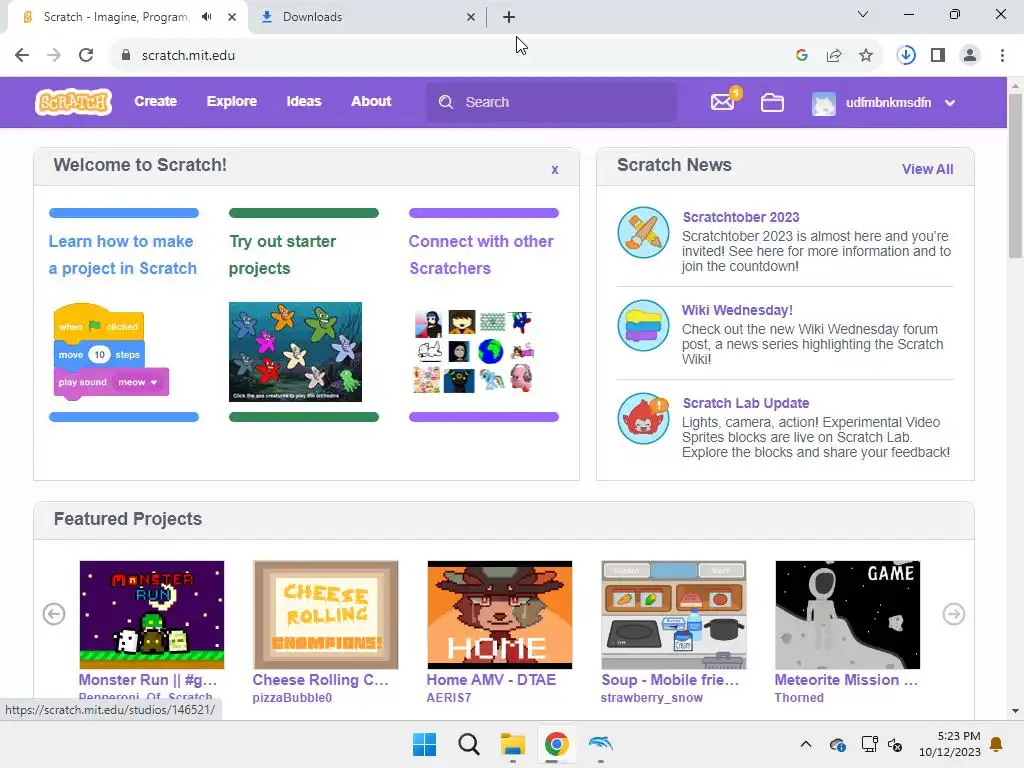The height and width of the screenshot is (768, 1024).
Task: Click the padlock site info icon
Action: click(126, 56)
